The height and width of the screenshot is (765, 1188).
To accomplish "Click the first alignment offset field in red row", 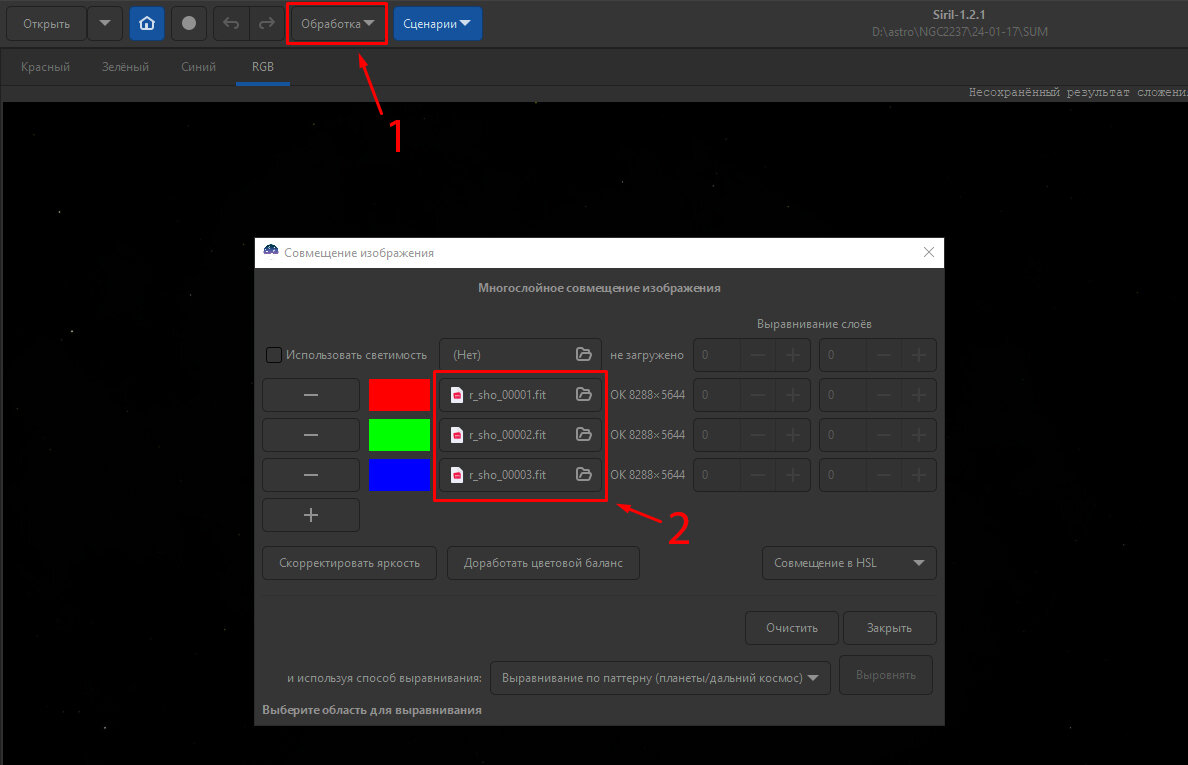I will [717, 395].
